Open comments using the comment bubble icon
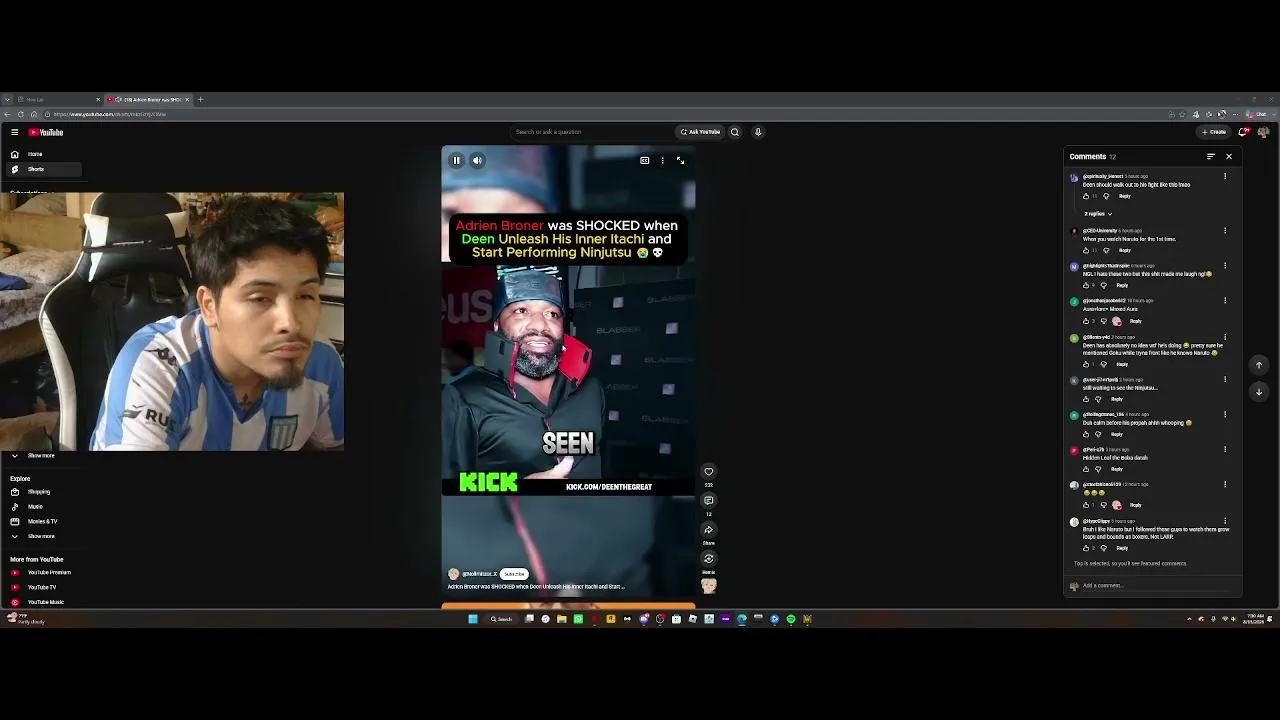Screen dimensions: 1280x720 [x=709, y=501]
